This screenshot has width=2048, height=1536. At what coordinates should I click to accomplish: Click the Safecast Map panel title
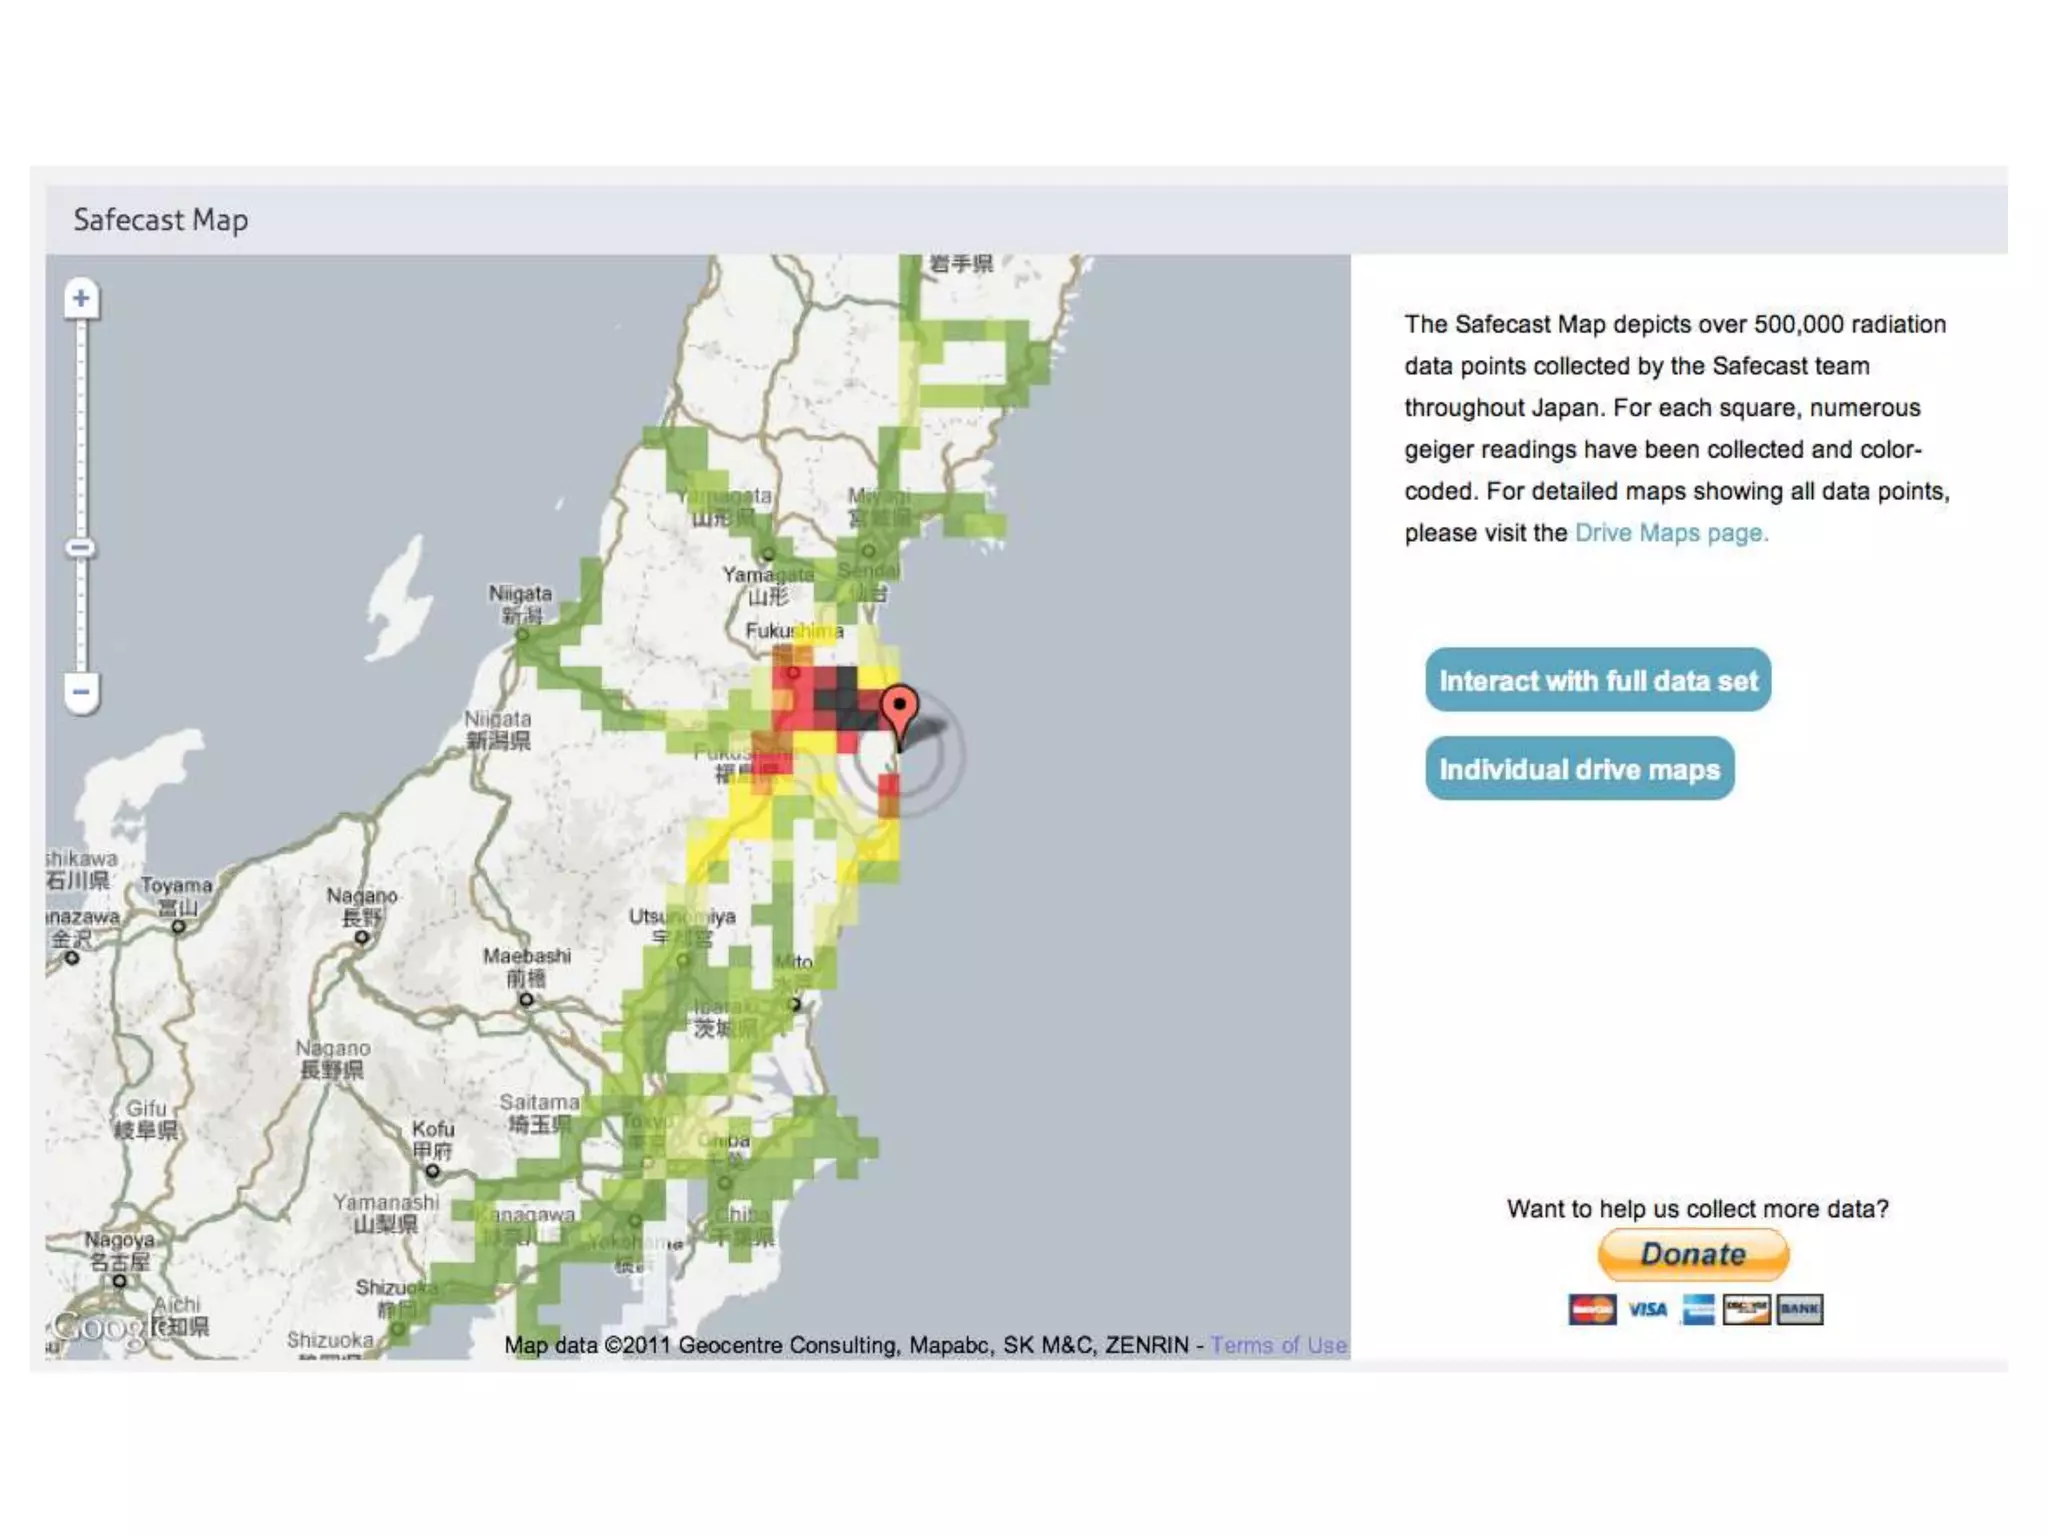click(x=161, y=220)
